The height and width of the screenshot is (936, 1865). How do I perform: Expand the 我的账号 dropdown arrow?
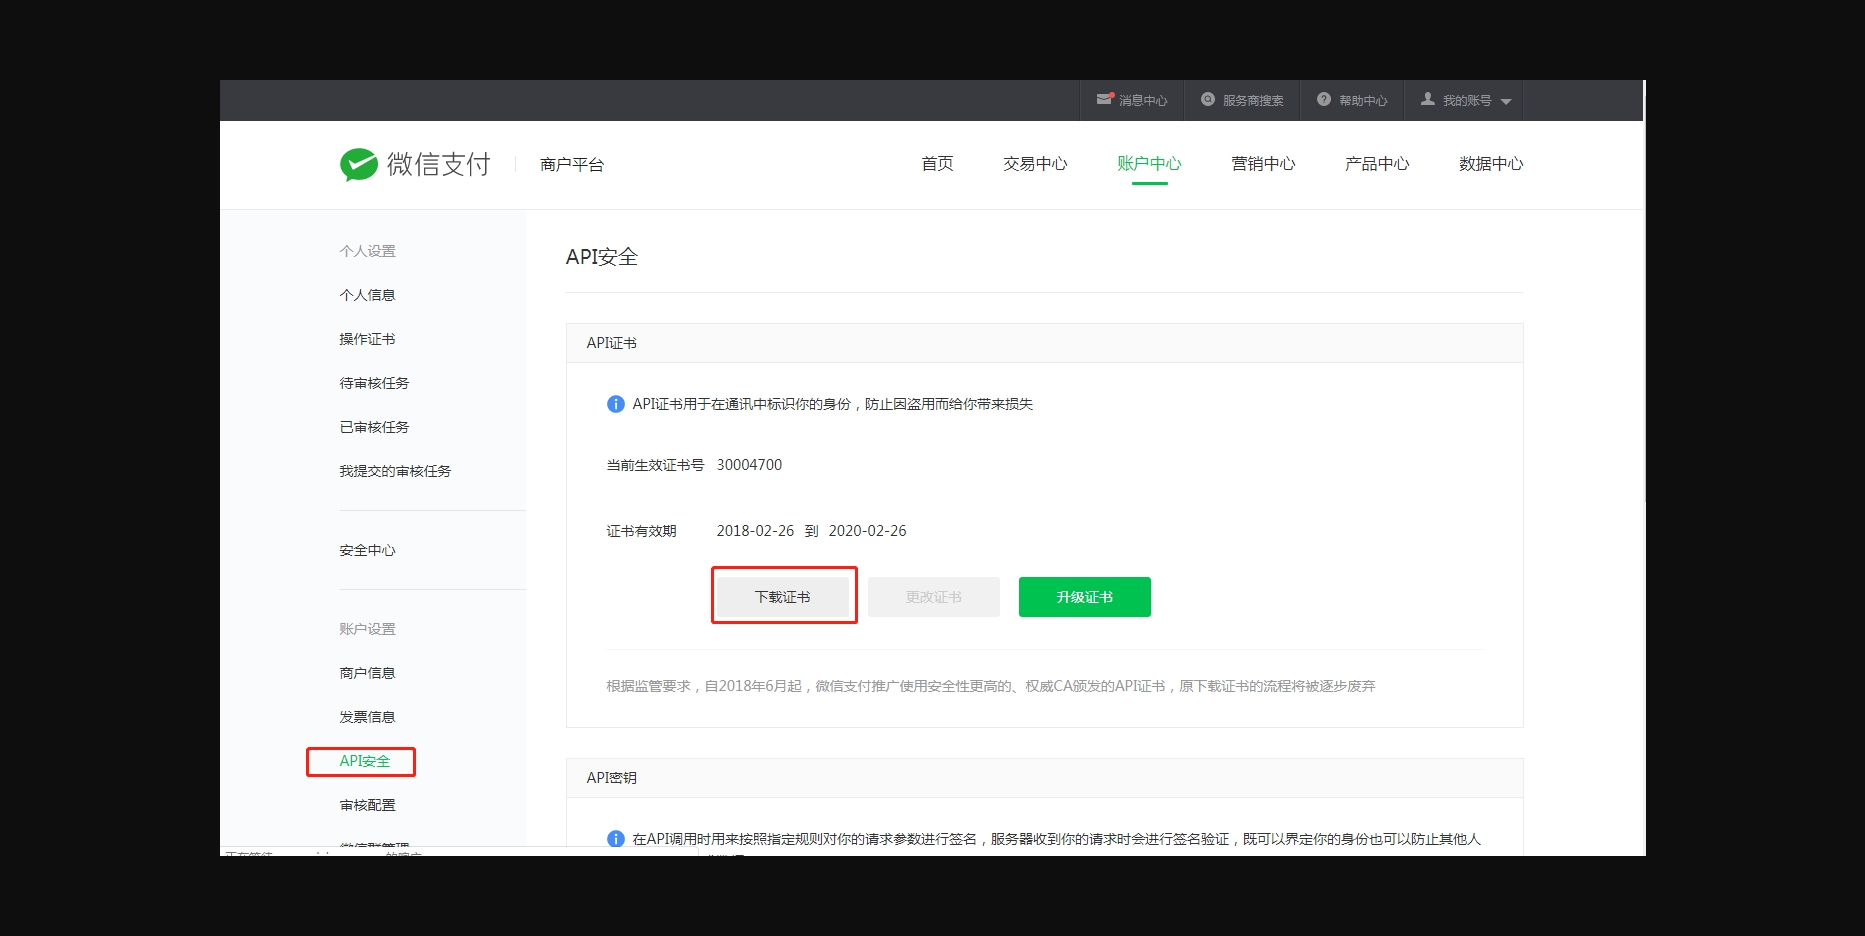click(x=1506, y=101)
